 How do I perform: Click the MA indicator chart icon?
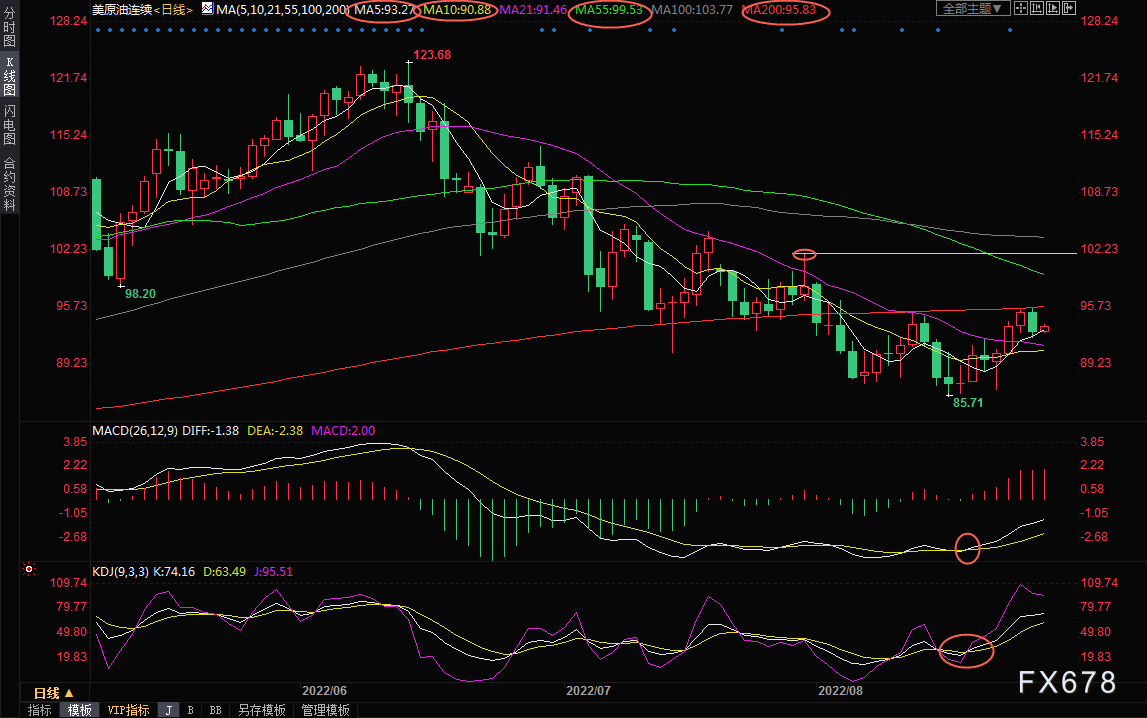click(208, 9)
